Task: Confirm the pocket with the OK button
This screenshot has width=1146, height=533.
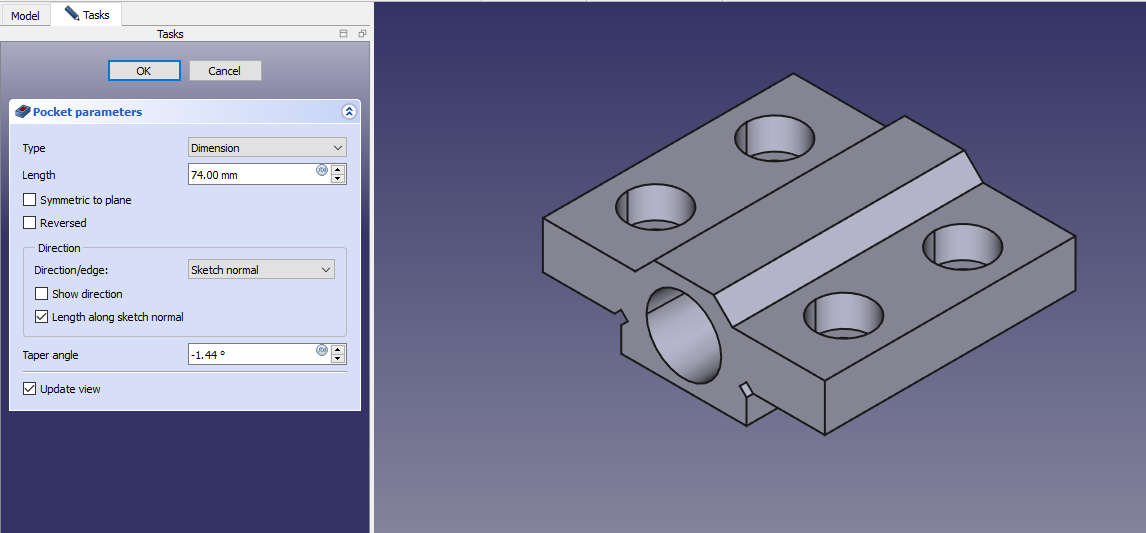Action: 144,71
